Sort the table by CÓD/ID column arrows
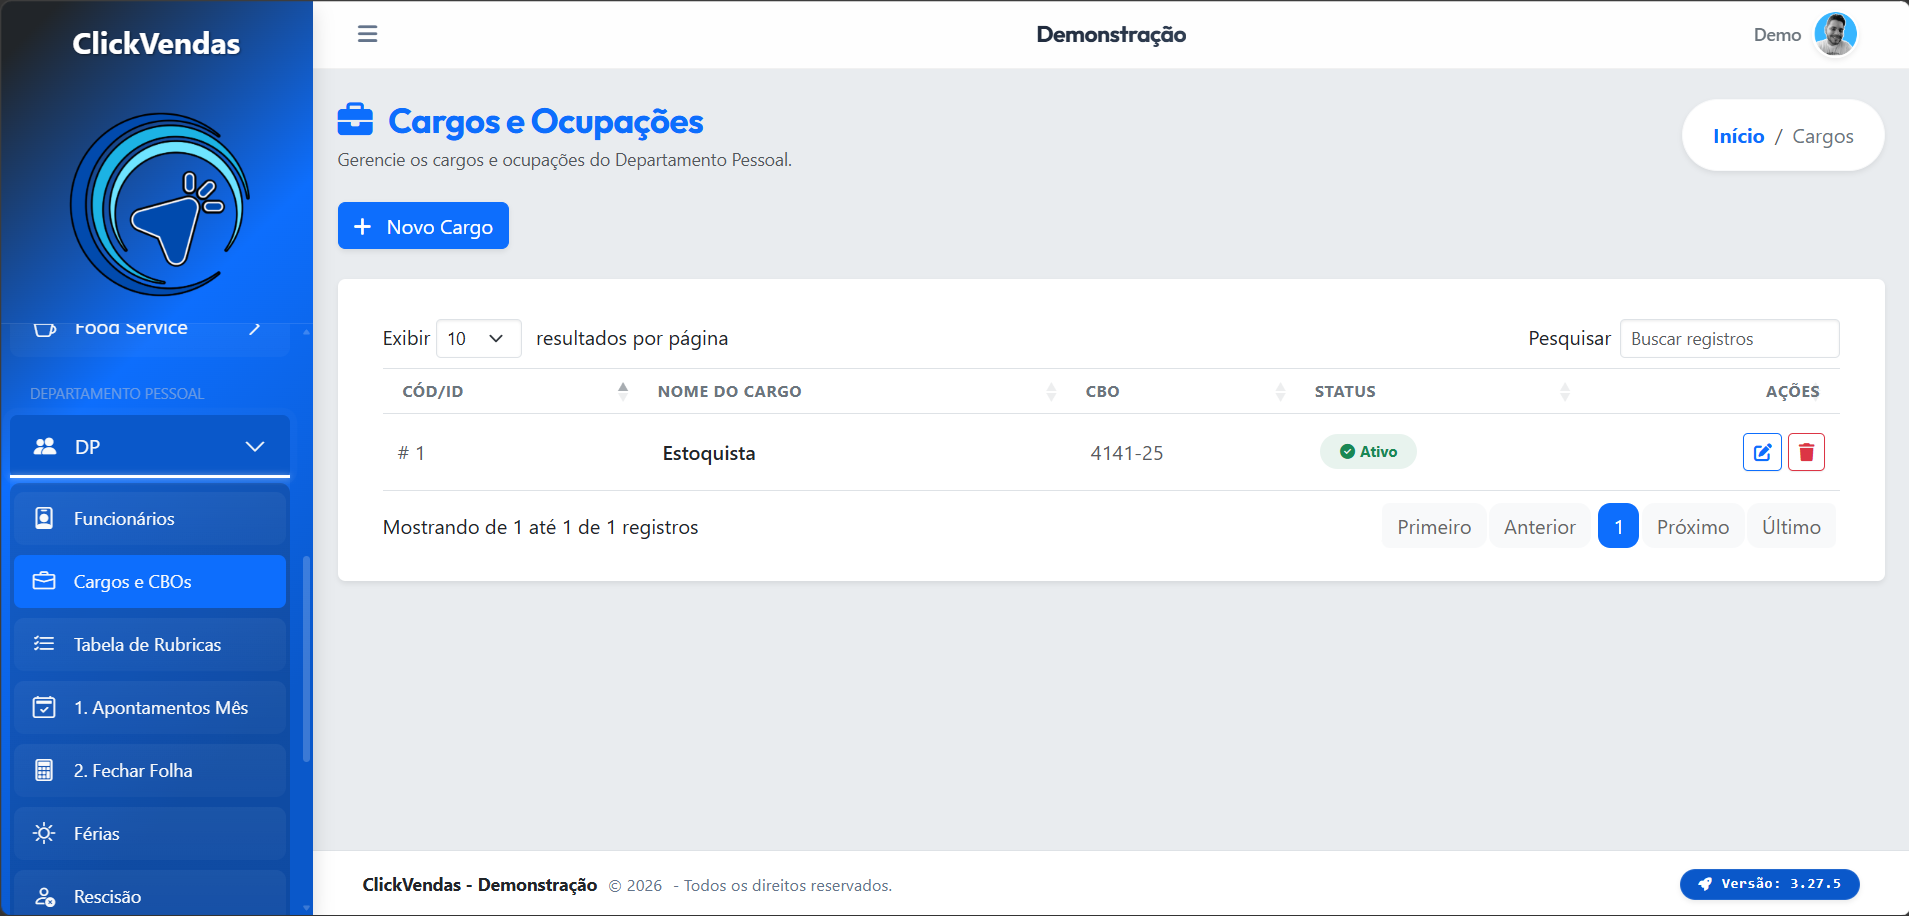Viewport: 1909px width, 916px height. 623,391
